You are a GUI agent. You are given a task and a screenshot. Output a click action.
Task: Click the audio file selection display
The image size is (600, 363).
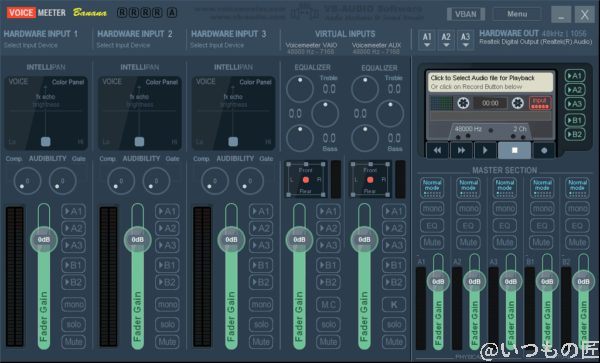pos(490,82)
